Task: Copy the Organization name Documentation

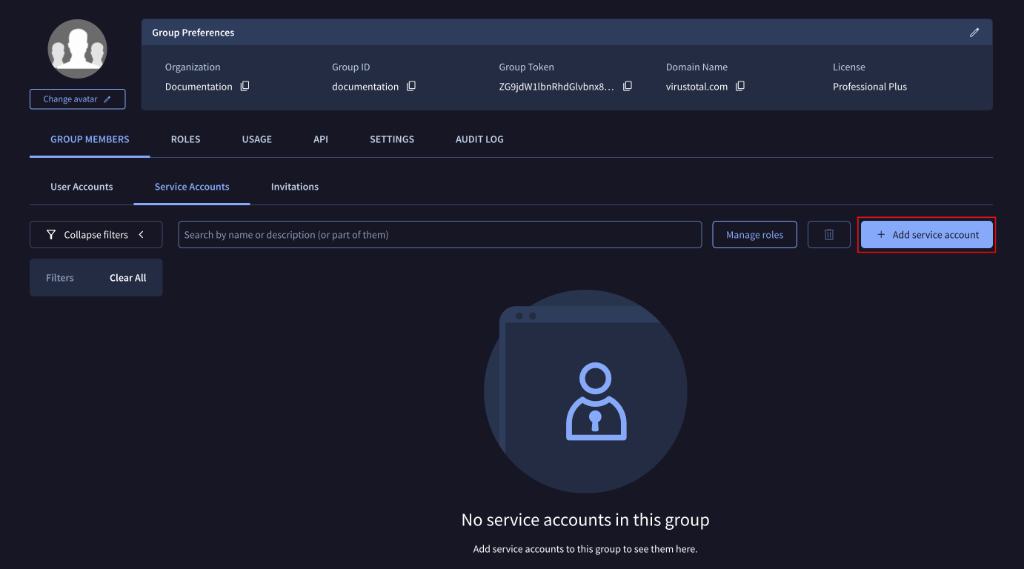Action: click(245, 86)
